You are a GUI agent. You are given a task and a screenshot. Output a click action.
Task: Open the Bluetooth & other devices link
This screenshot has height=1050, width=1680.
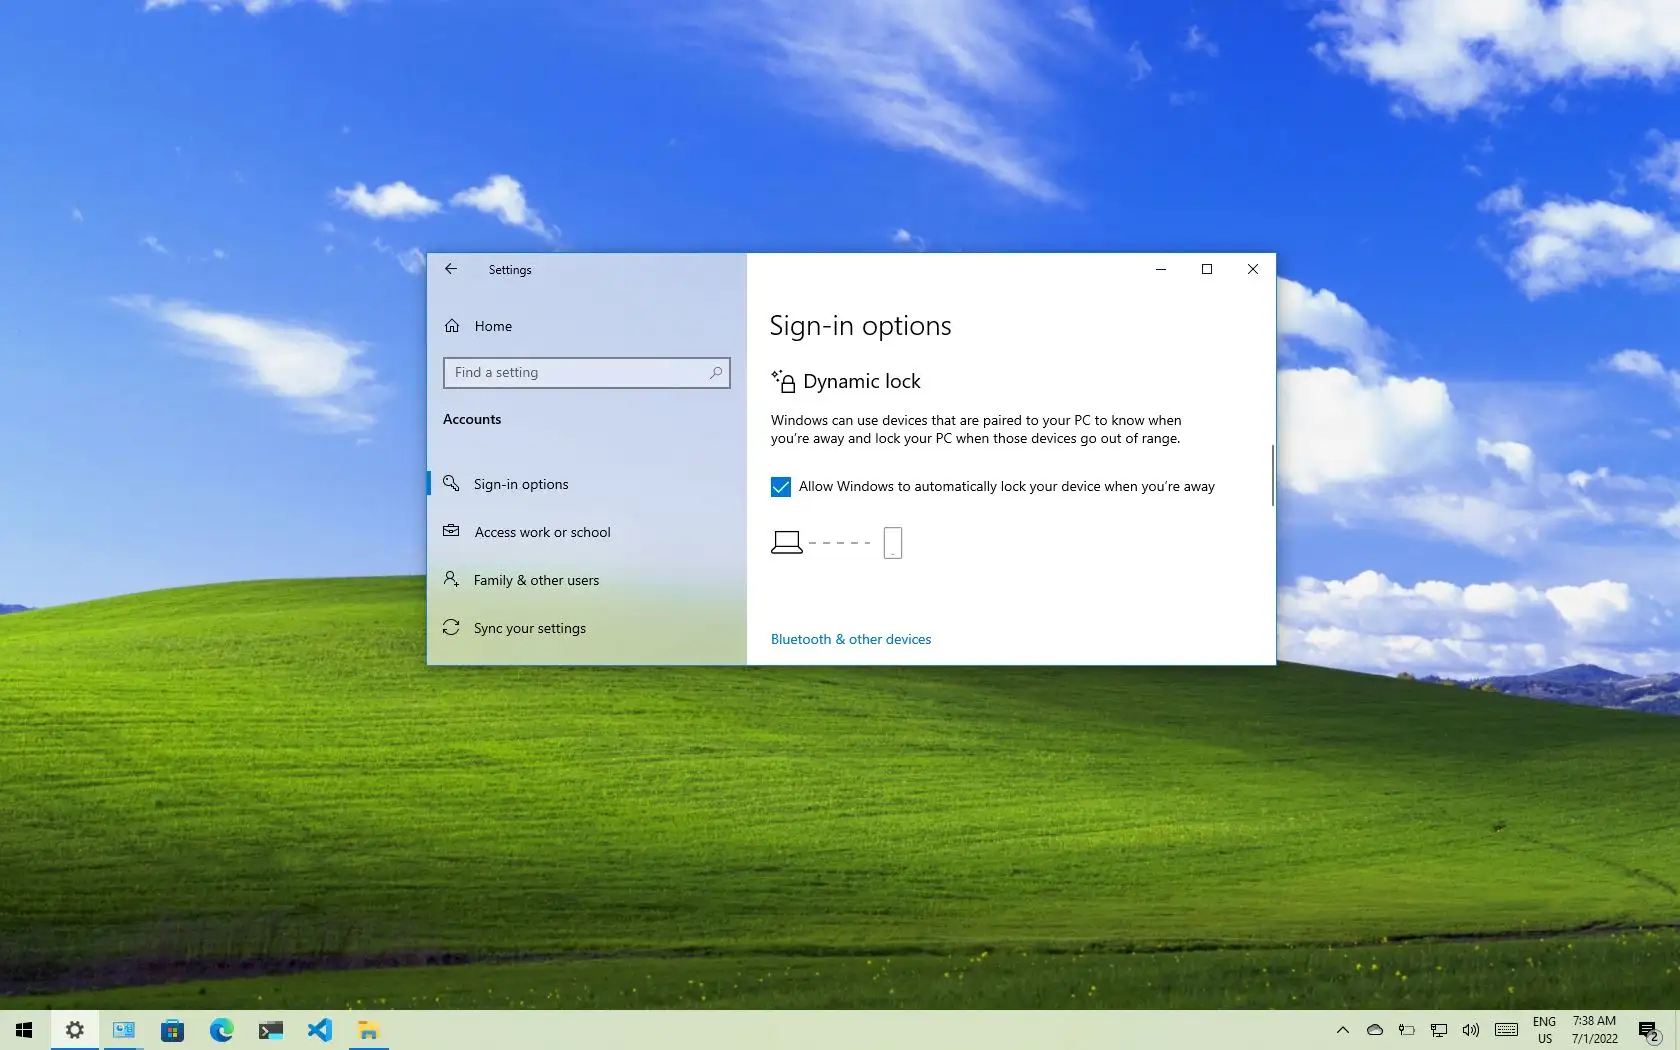point(851,639)
